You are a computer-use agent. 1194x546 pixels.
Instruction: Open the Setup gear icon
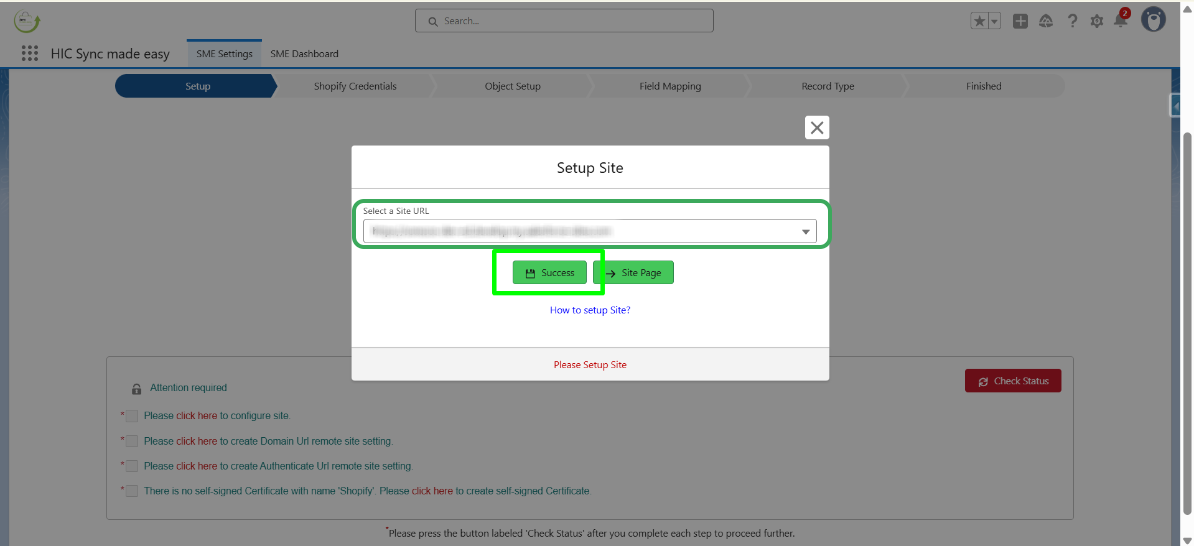pos(1097,21)
